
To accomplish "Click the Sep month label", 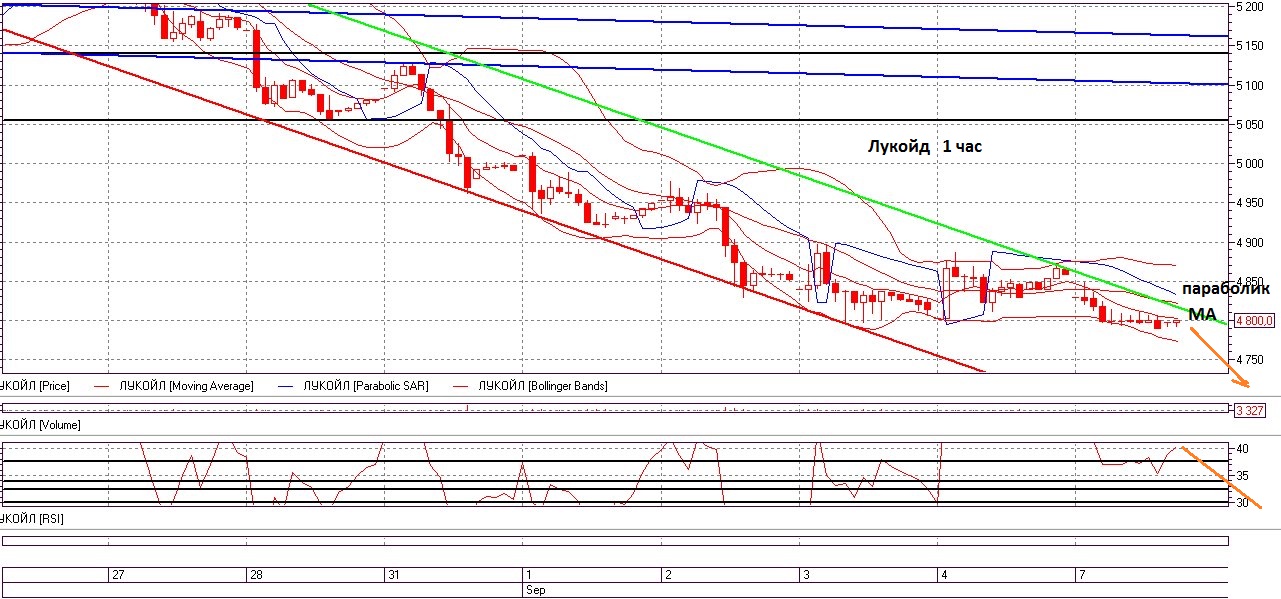I will pos(536,590).
